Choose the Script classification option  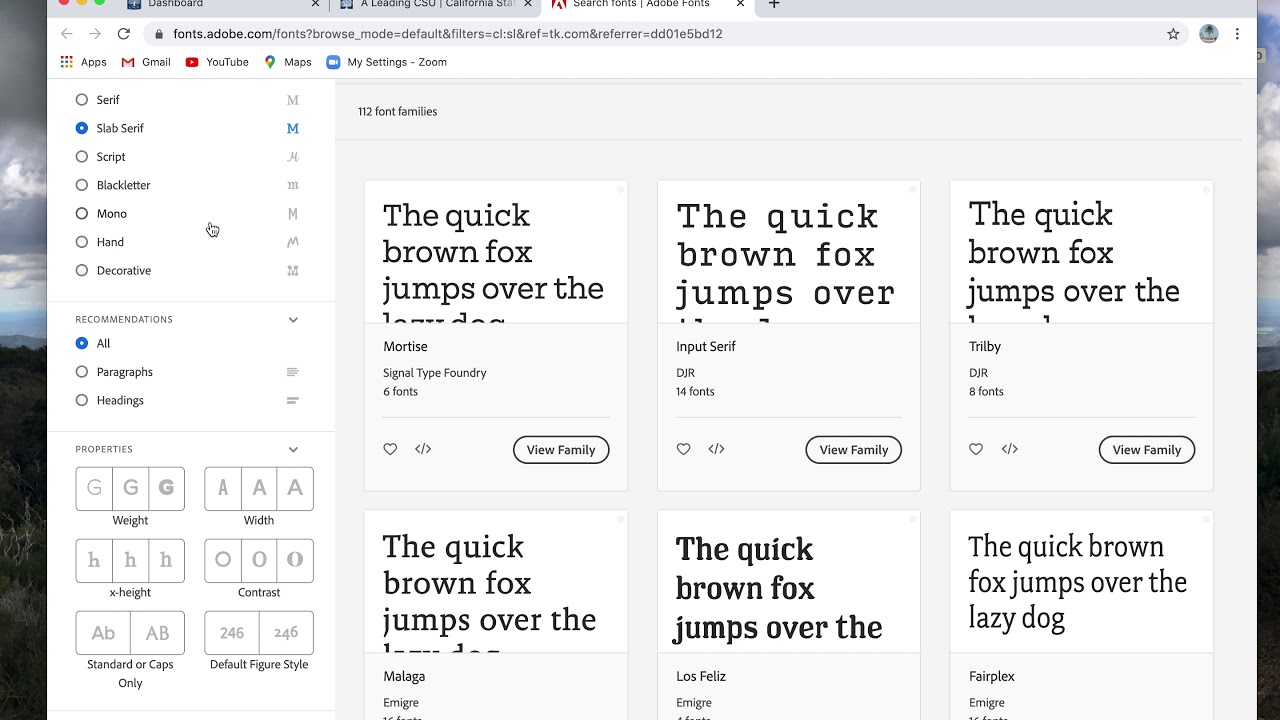point(82,157)
